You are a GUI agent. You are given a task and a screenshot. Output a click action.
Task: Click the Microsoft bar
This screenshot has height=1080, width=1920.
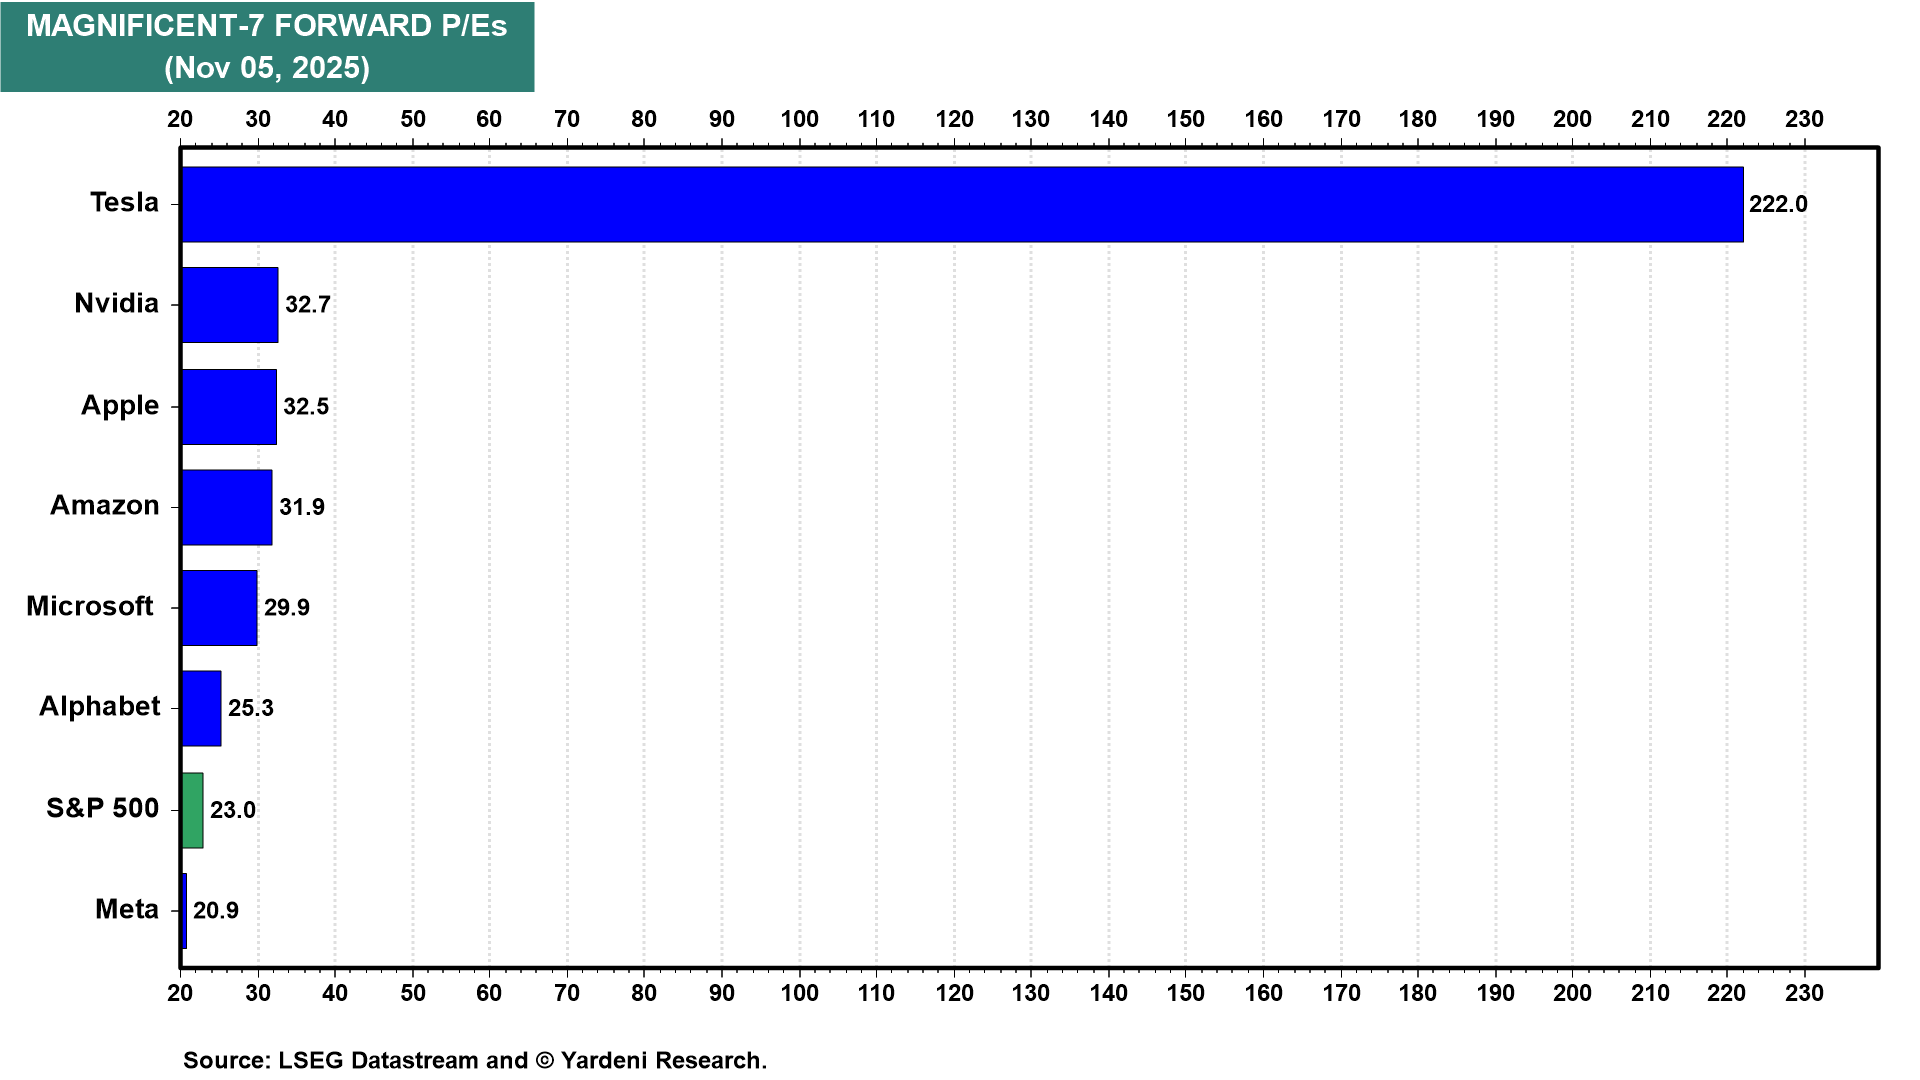219,608
